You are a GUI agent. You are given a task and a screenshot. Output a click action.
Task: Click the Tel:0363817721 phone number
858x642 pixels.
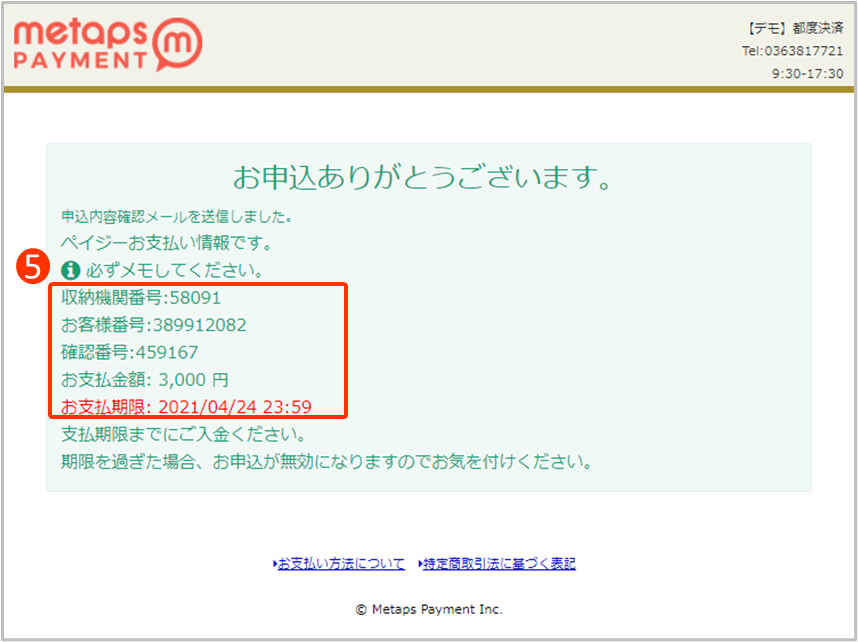[x=792, y=51]
